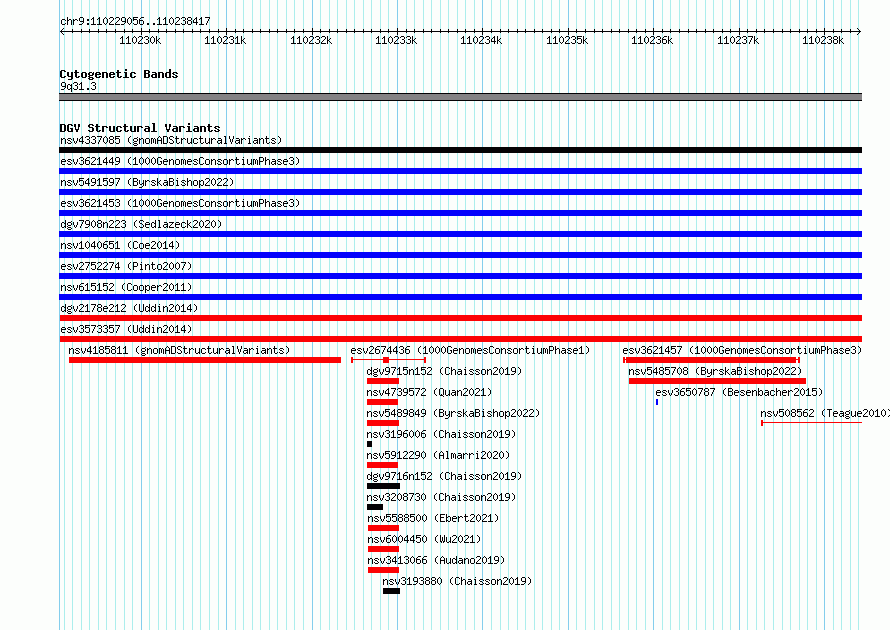Click the gray 9q31.3 cytogenetic band bar
Viewport: 890px width, 630px height.
tap(460, 97)
